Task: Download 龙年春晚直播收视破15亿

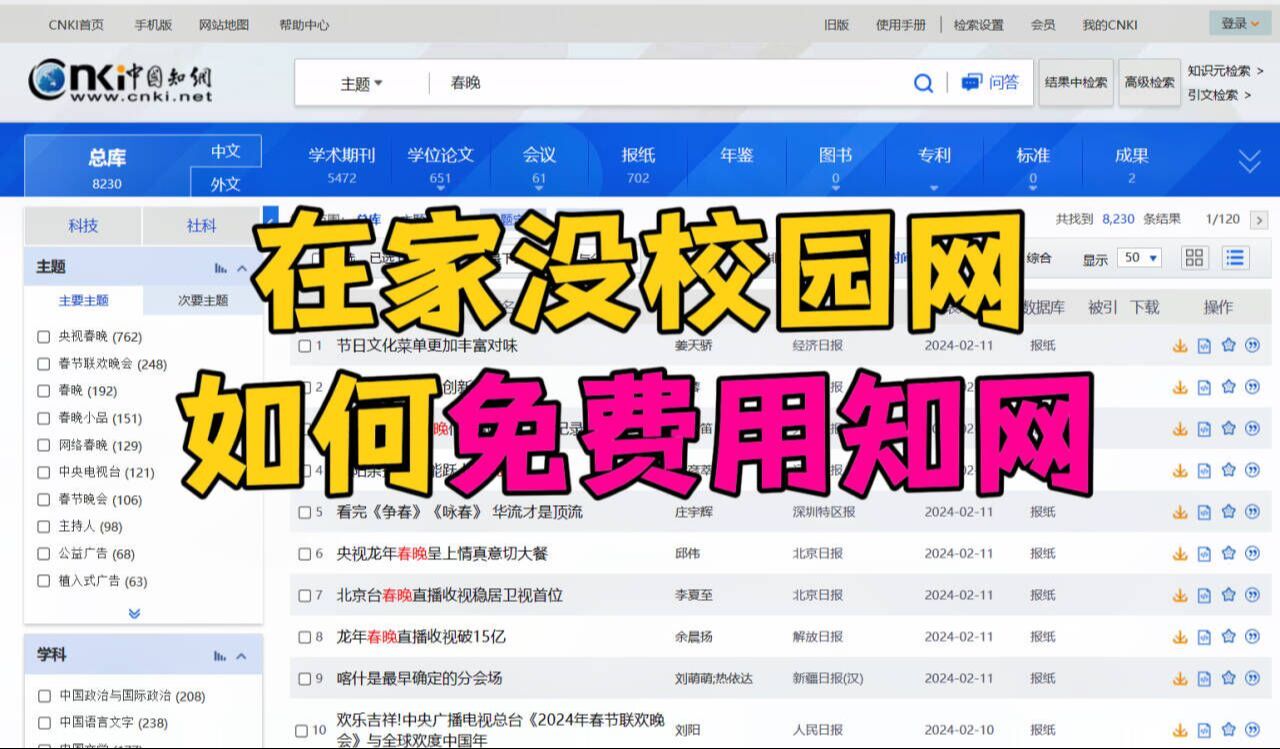Action: coord(1180,637)
